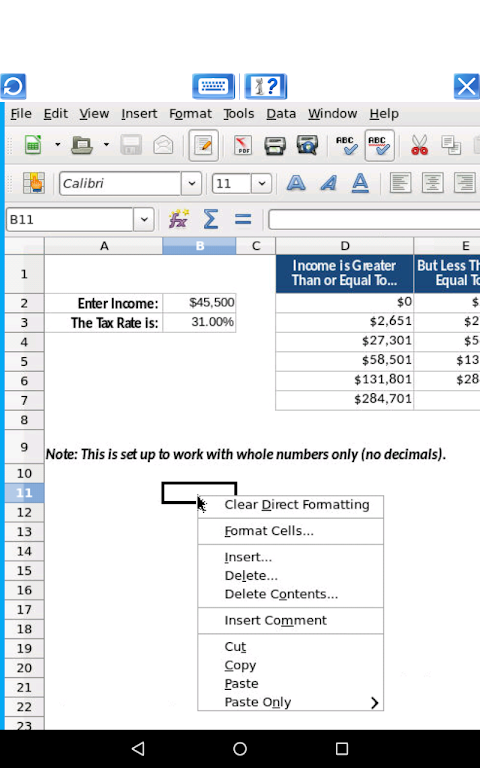The width and height of the screenshot is (480, 768).
Task: Toggle italic text formatting
Action: point(328,183)
